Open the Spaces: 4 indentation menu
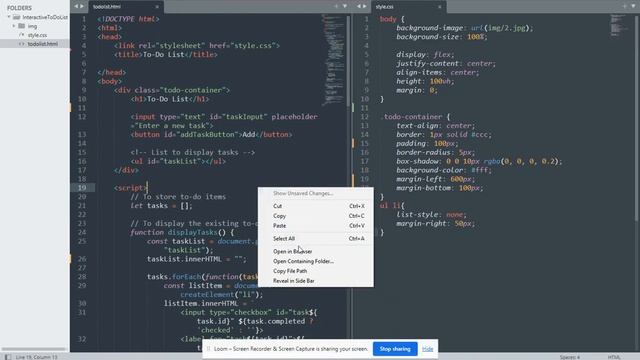 click(x=569, y=357)
